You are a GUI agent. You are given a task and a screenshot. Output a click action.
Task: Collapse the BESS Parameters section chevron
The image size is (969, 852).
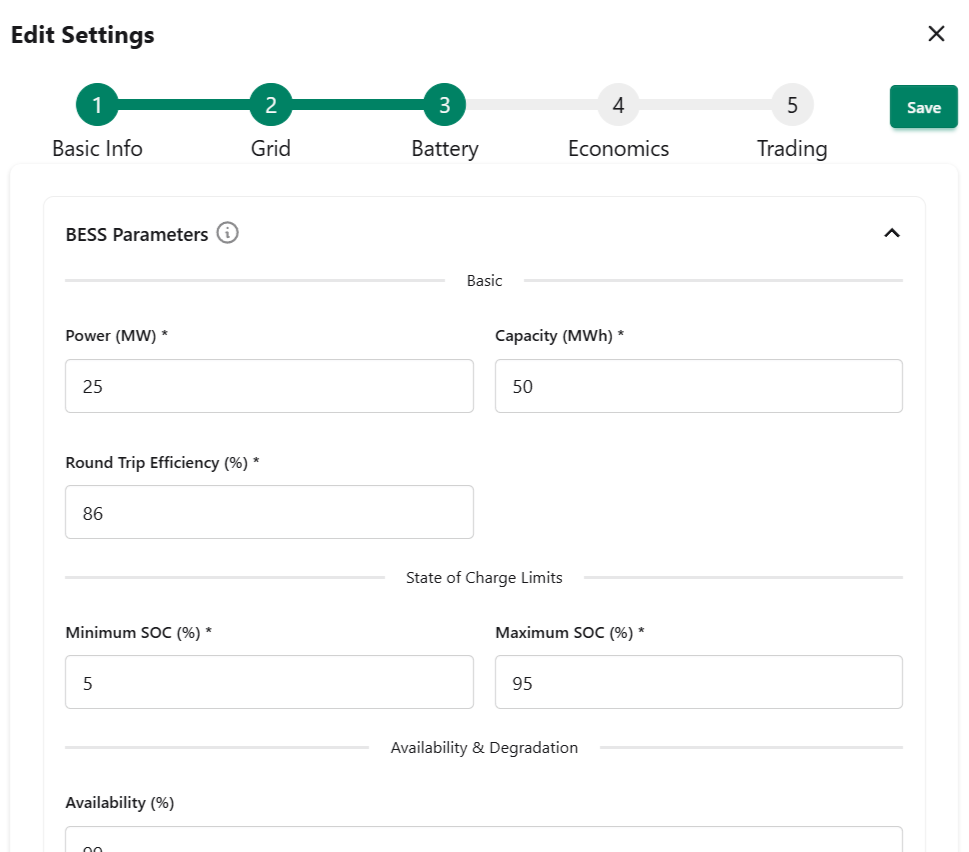point(892,233)
